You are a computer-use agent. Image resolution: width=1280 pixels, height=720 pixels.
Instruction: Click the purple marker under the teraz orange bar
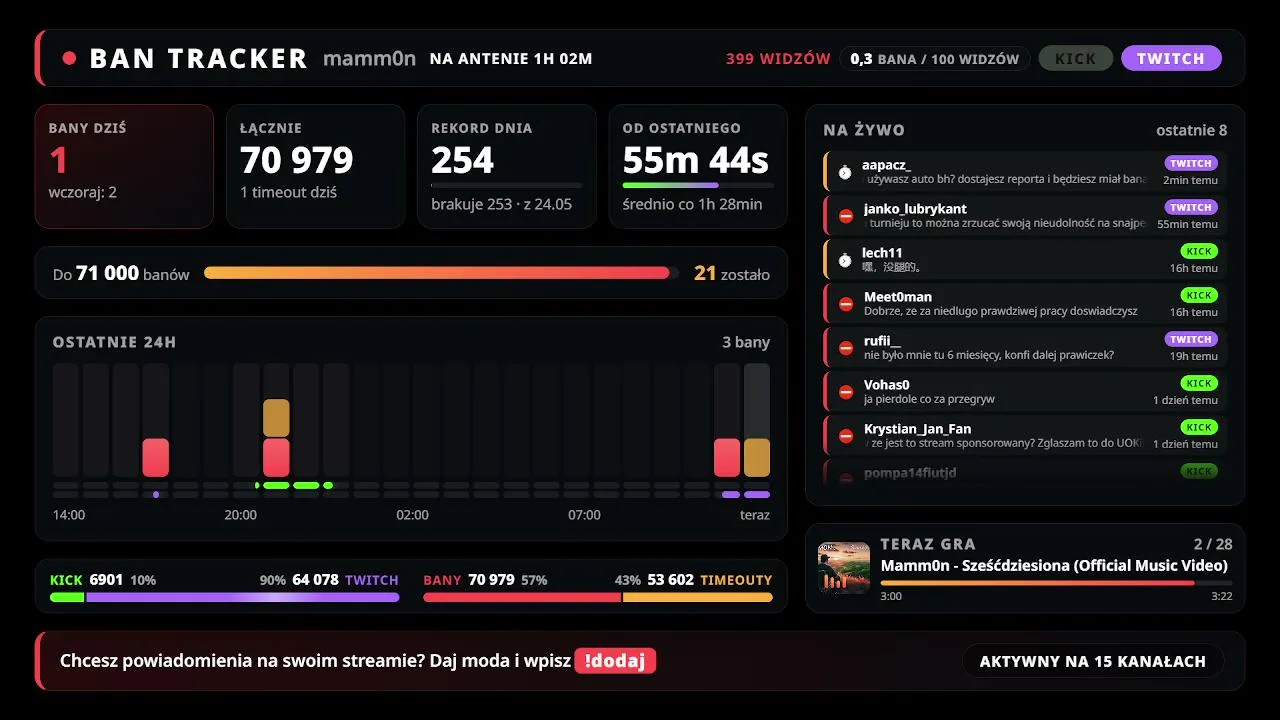(x=757, y=494)
